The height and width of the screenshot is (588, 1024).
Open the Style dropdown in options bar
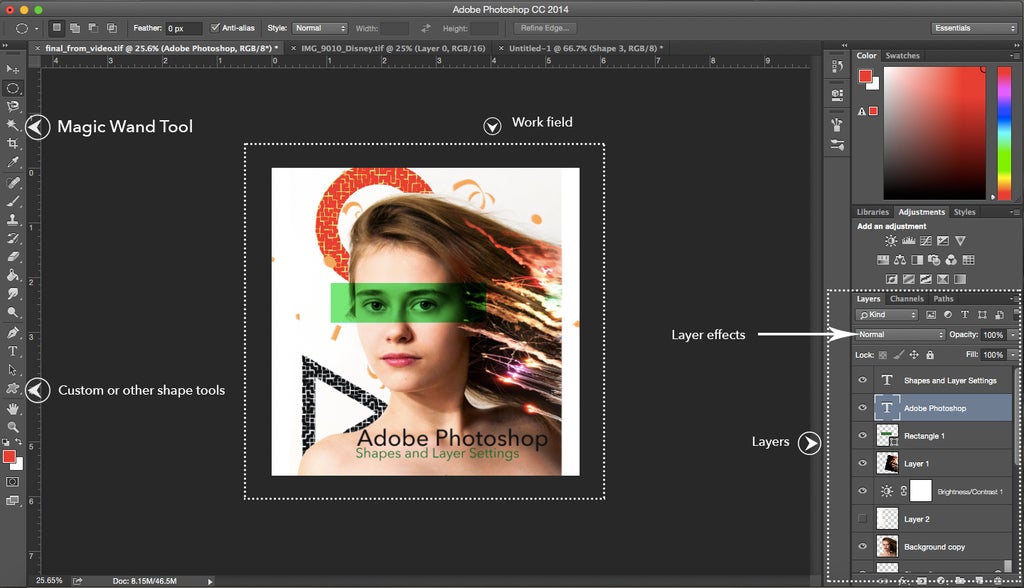click(x=320, y=28)
